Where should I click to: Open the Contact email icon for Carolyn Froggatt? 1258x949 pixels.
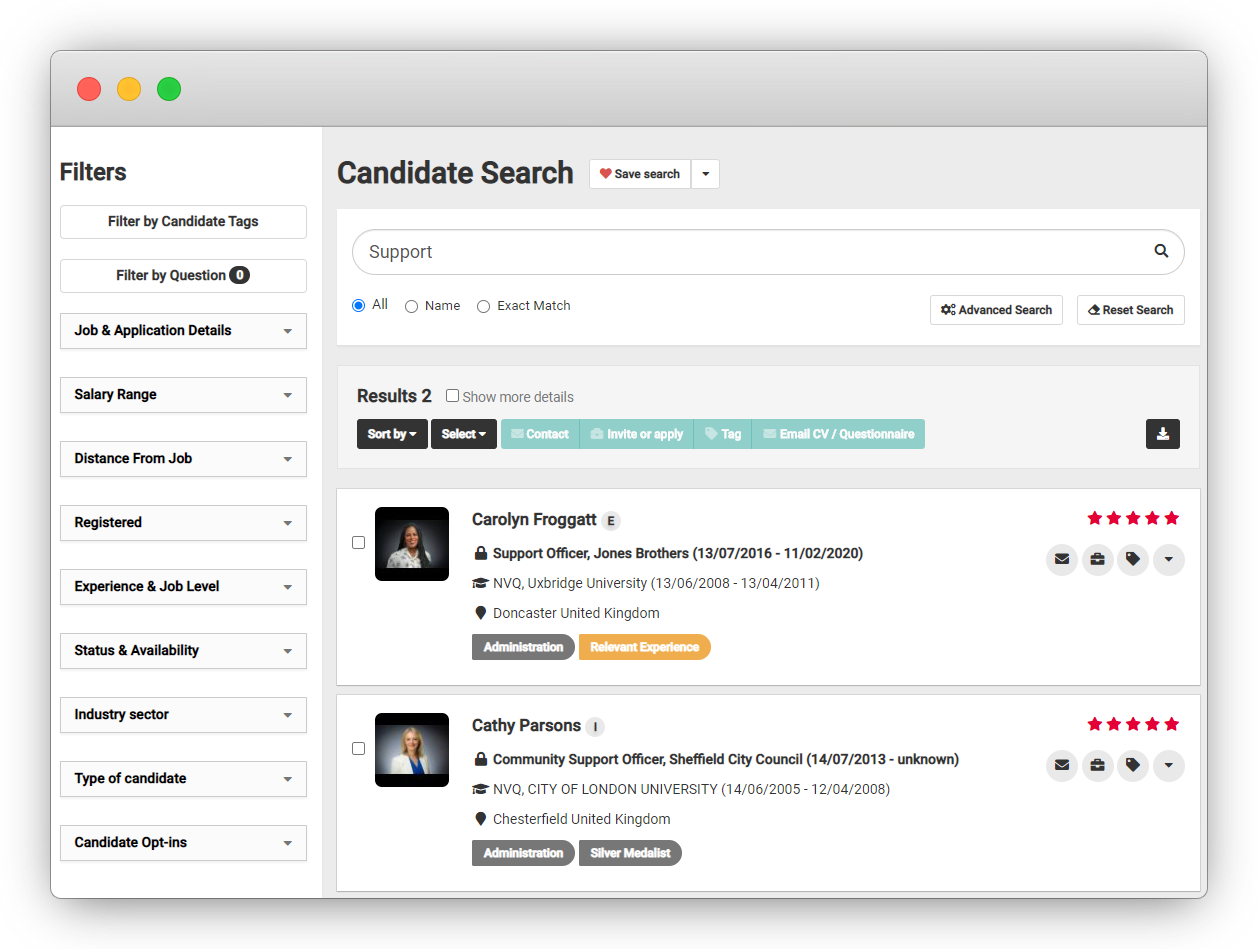(x=1061, y=560)
